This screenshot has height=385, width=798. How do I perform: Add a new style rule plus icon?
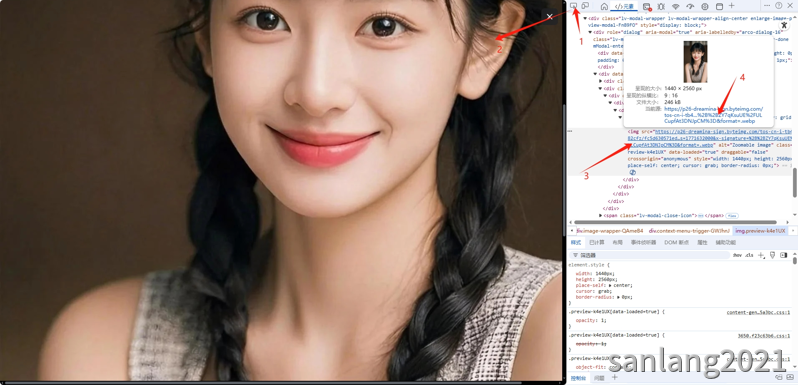(761, 255)
